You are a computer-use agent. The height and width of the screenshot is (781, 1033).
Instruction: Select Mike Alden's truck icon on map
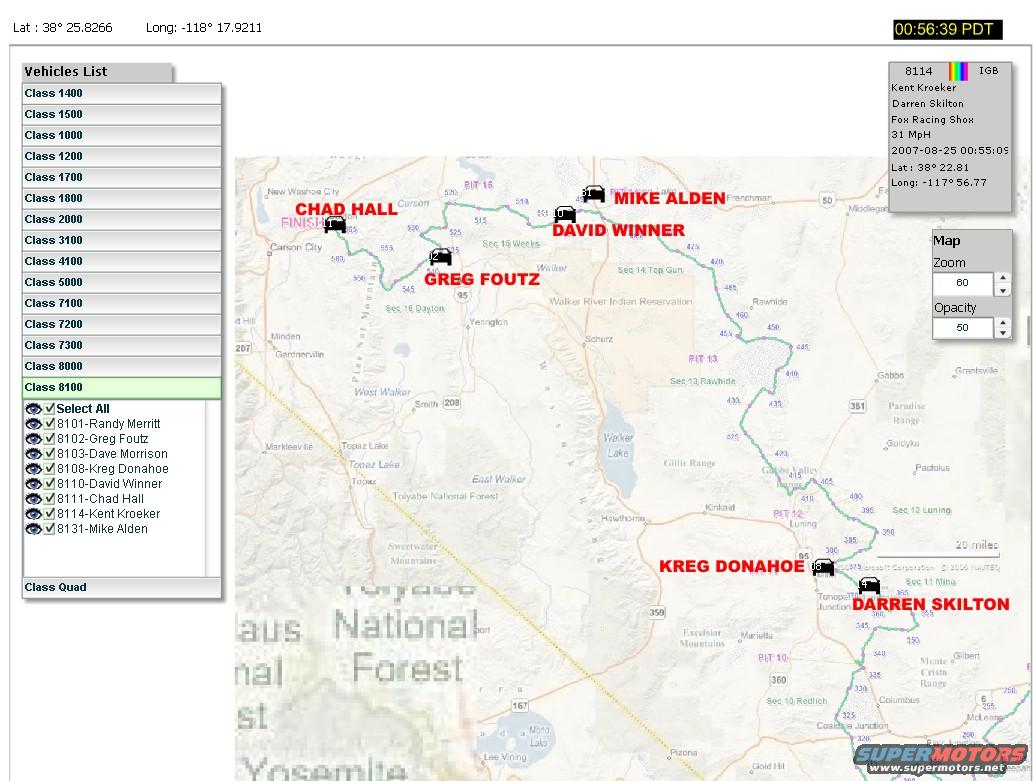pos(593,194)
